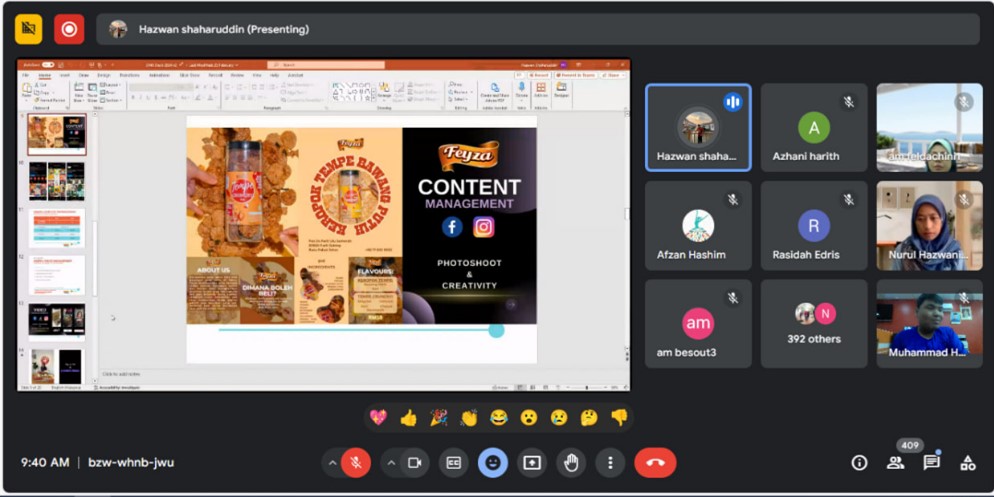Unmute the microphone in the call bar
Image resolution: width=994 pixels, height=497 pixels.
(355, 463)
